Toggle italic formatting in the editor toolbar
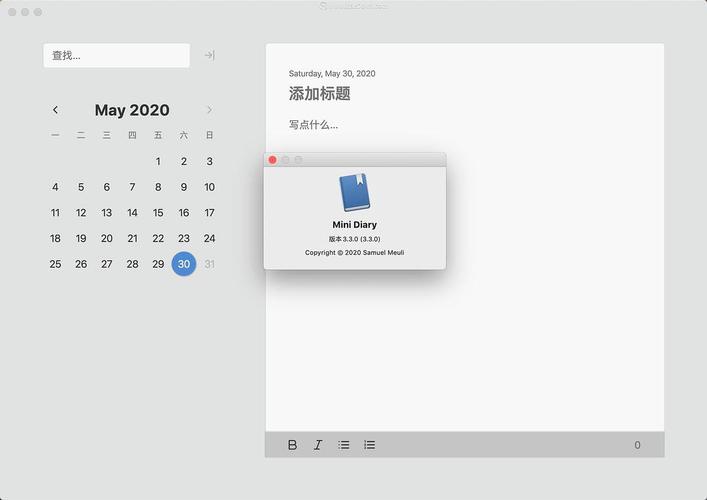The width and height of the screenshot is (707, 500). (318, 445)
